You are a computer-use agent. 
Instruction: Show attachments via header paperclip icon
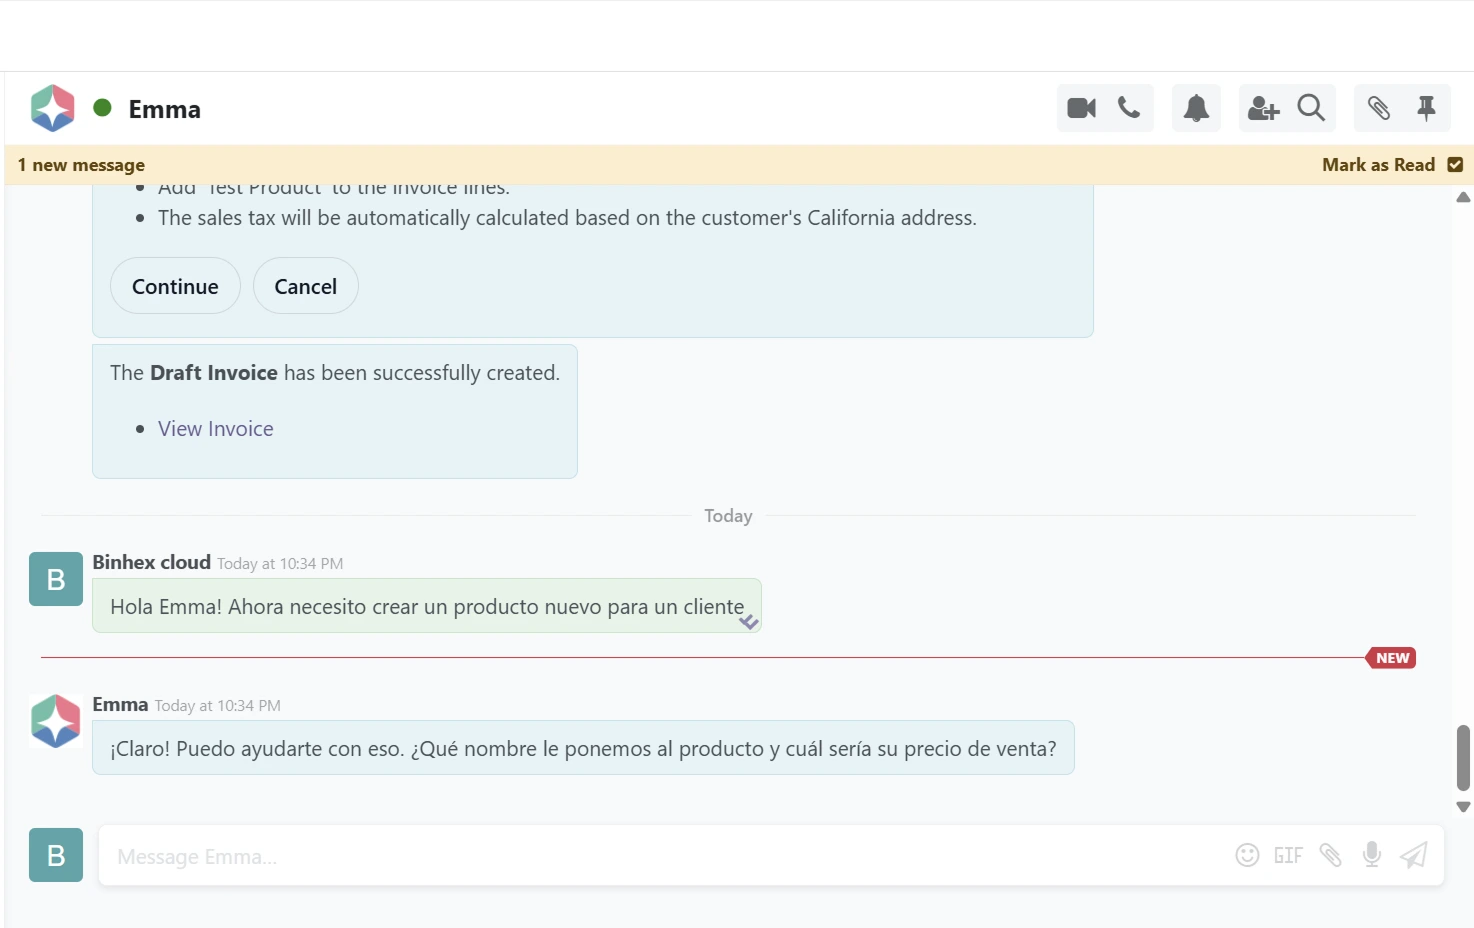[1379, 108]
